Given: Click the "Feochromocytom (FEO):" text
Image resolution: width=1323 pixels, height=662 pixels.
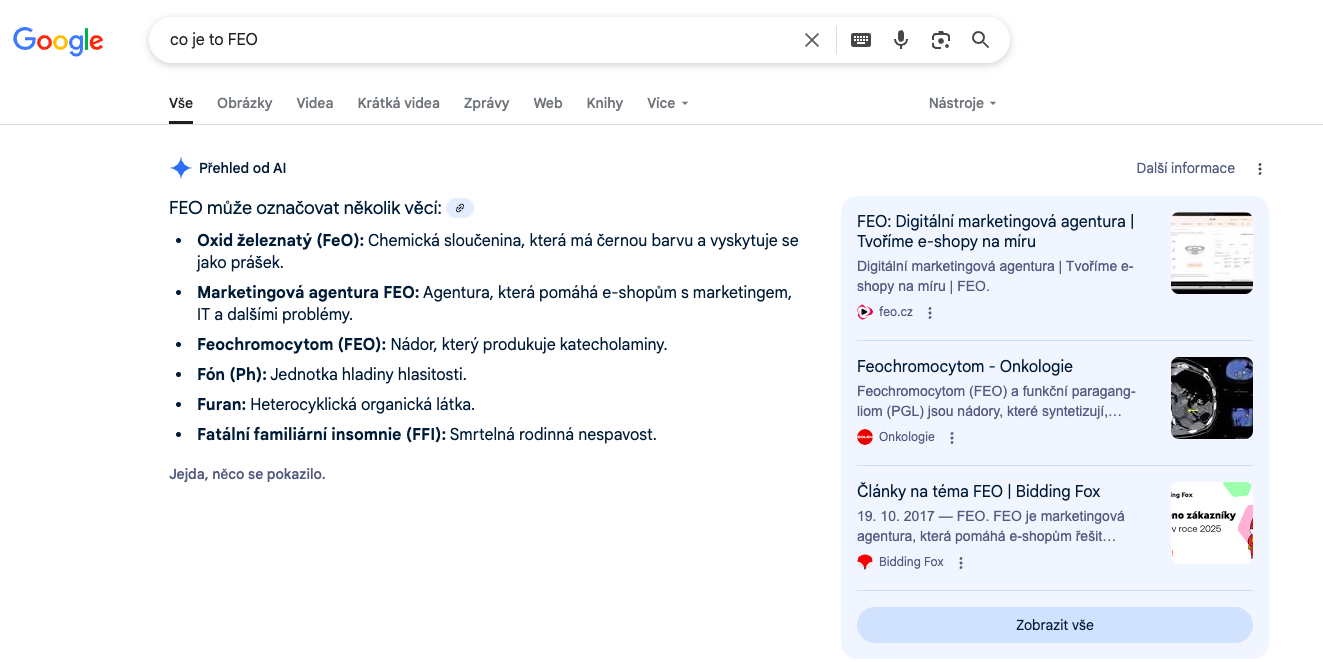Looking at the screenshot, I should [x=291, y=344].
